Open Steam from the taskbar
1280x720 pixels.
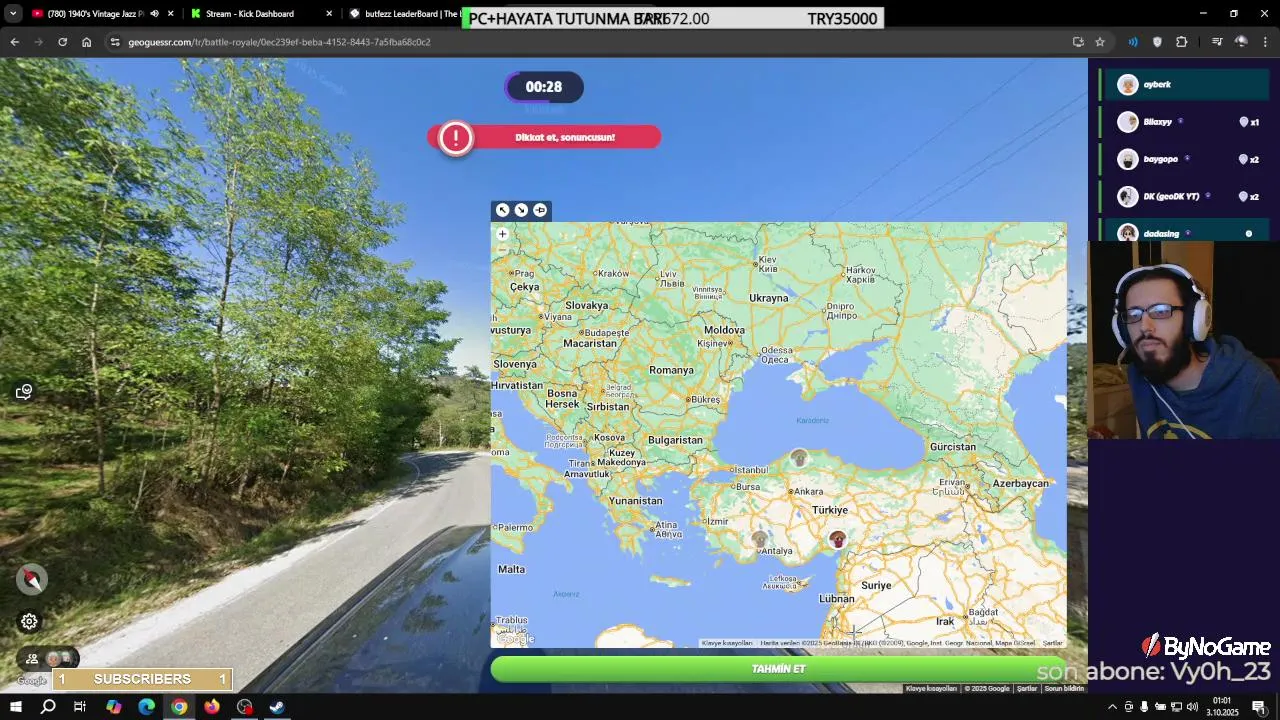[x=277, y=707]
